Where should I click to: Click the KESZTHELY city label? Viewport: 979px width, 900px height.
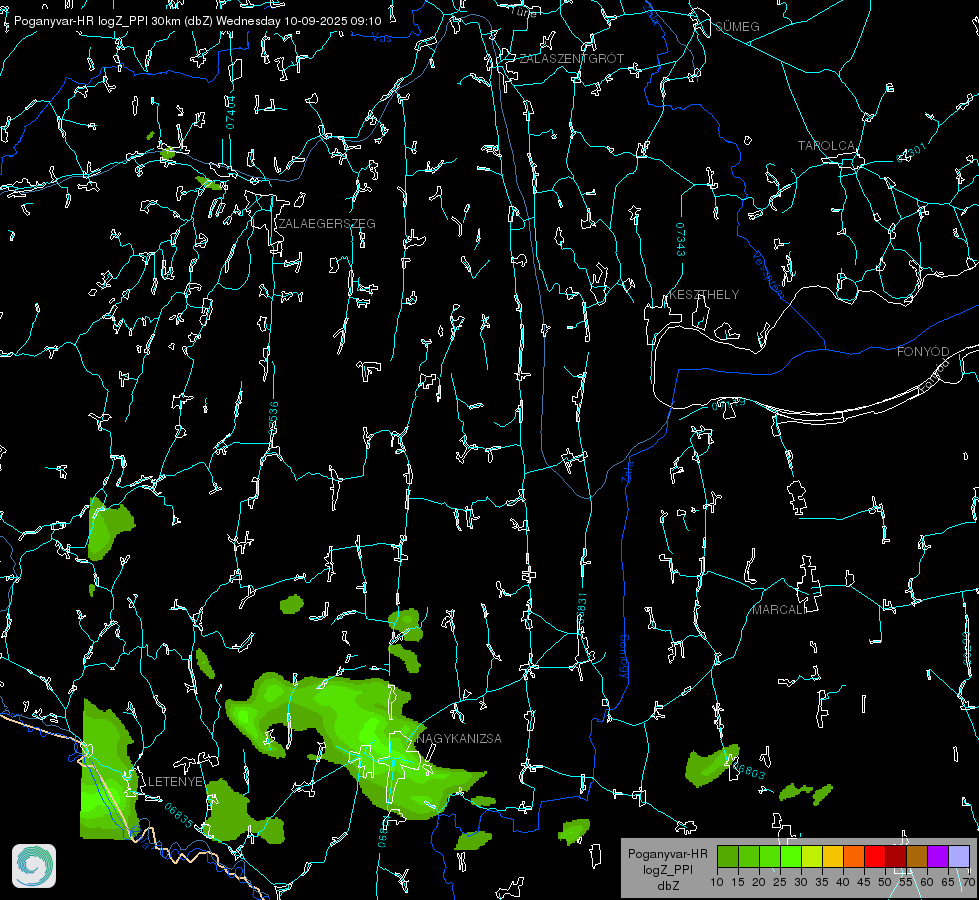(704, 295)
